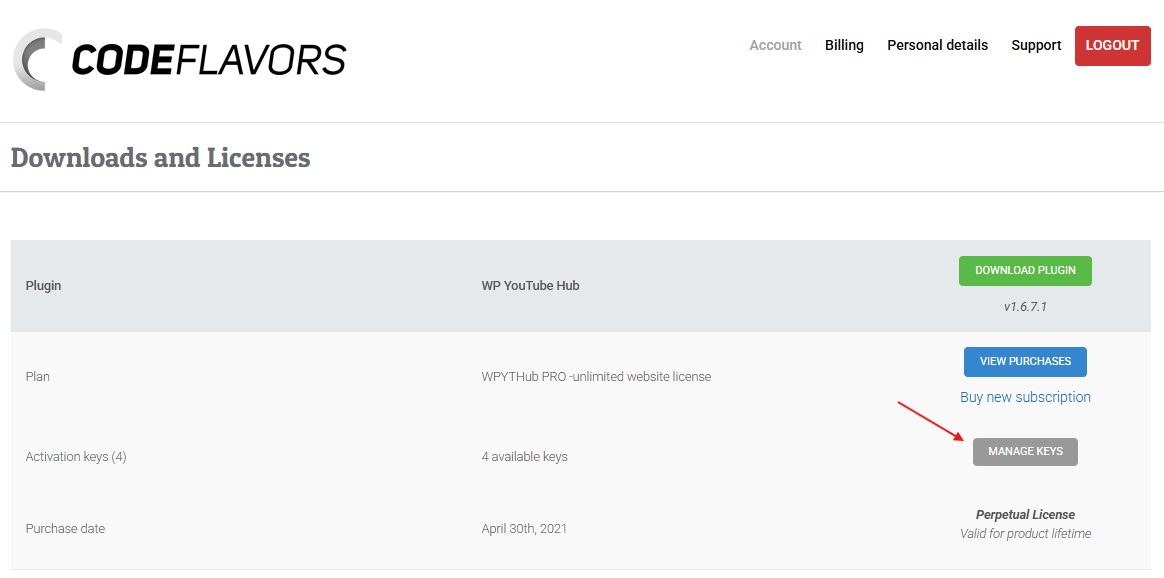Select the version text v1.6.7.1

click(x=1025, y=306)
